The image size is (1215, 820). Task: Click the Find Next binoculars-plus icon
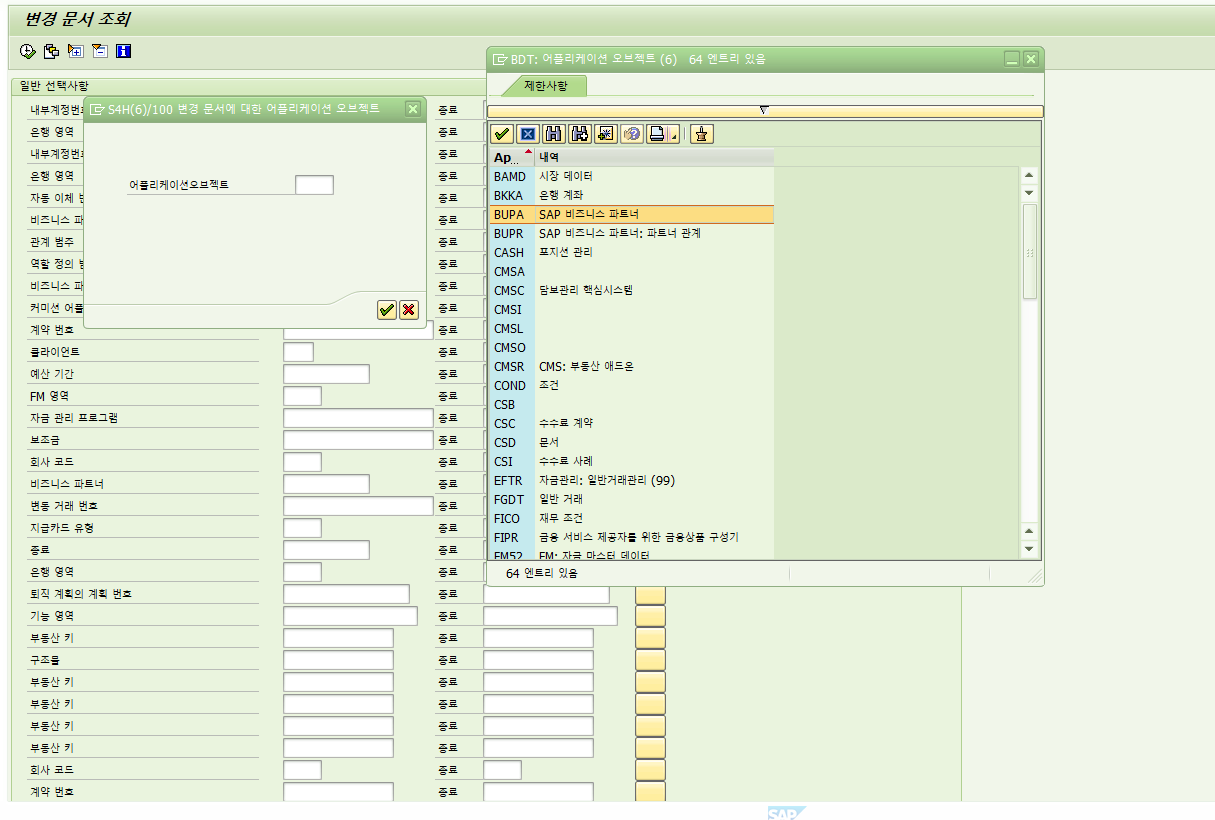580,134
